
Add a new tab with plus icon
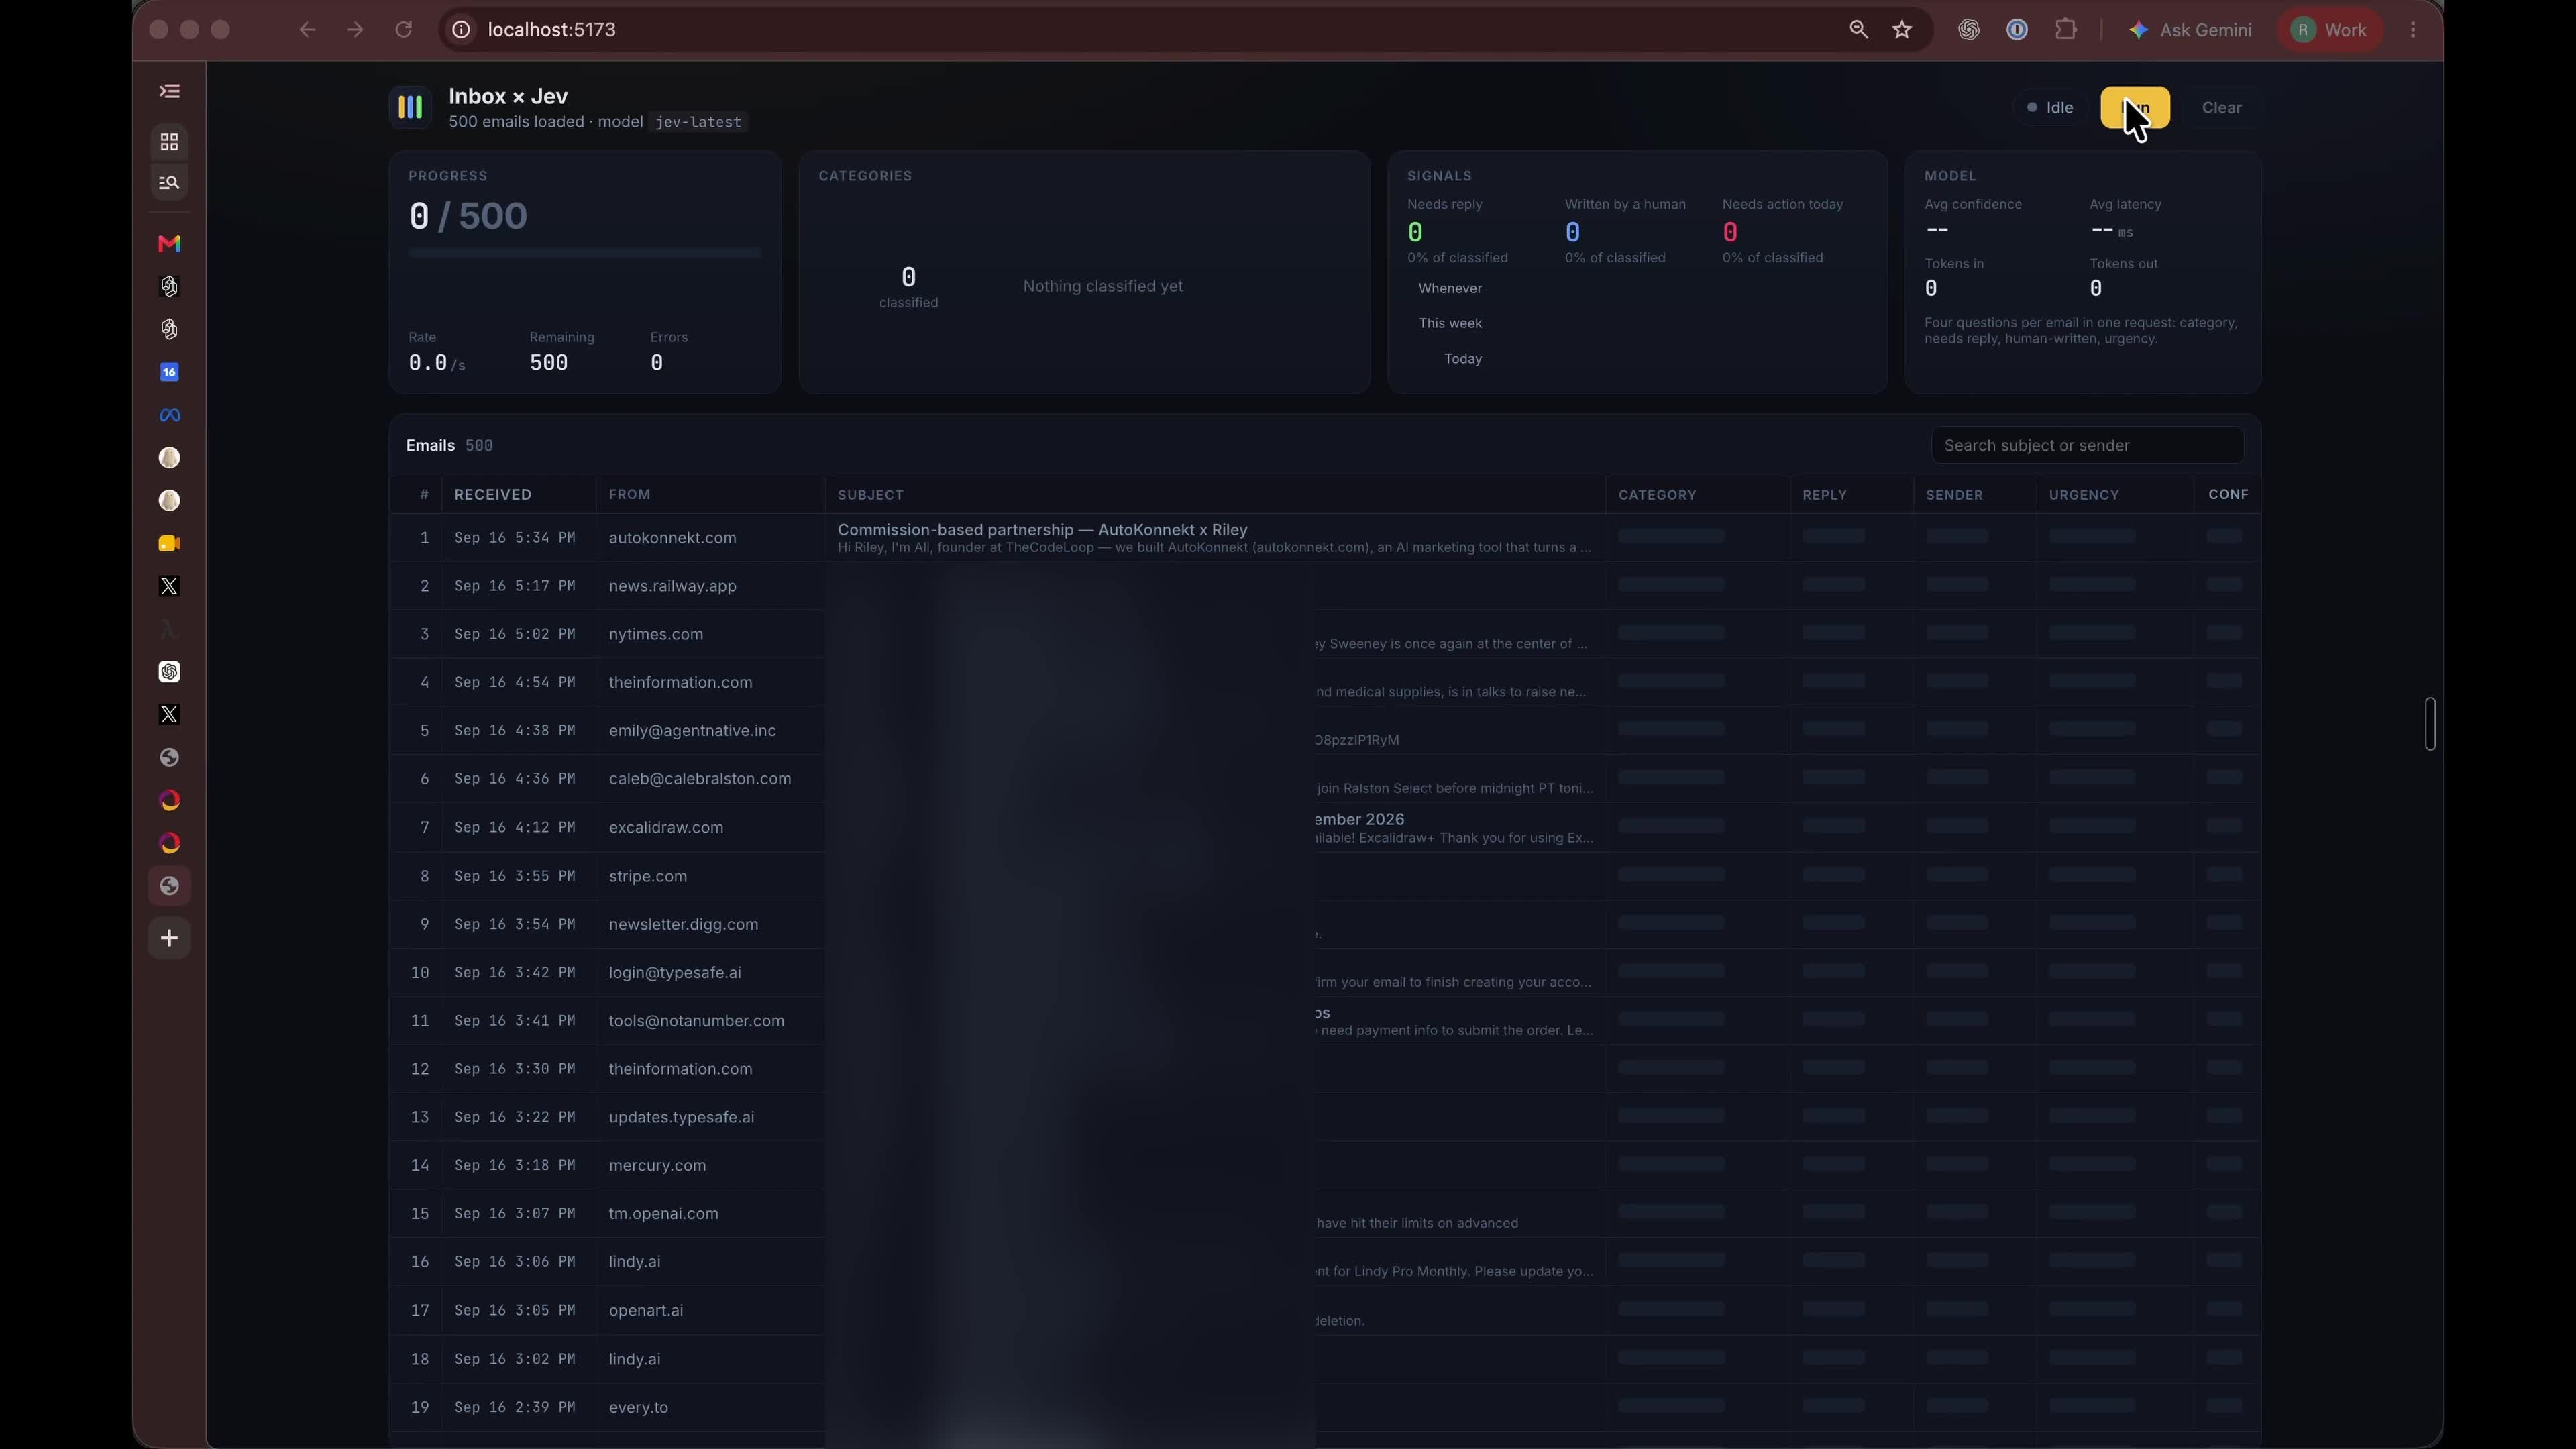[x=169, y=938]
